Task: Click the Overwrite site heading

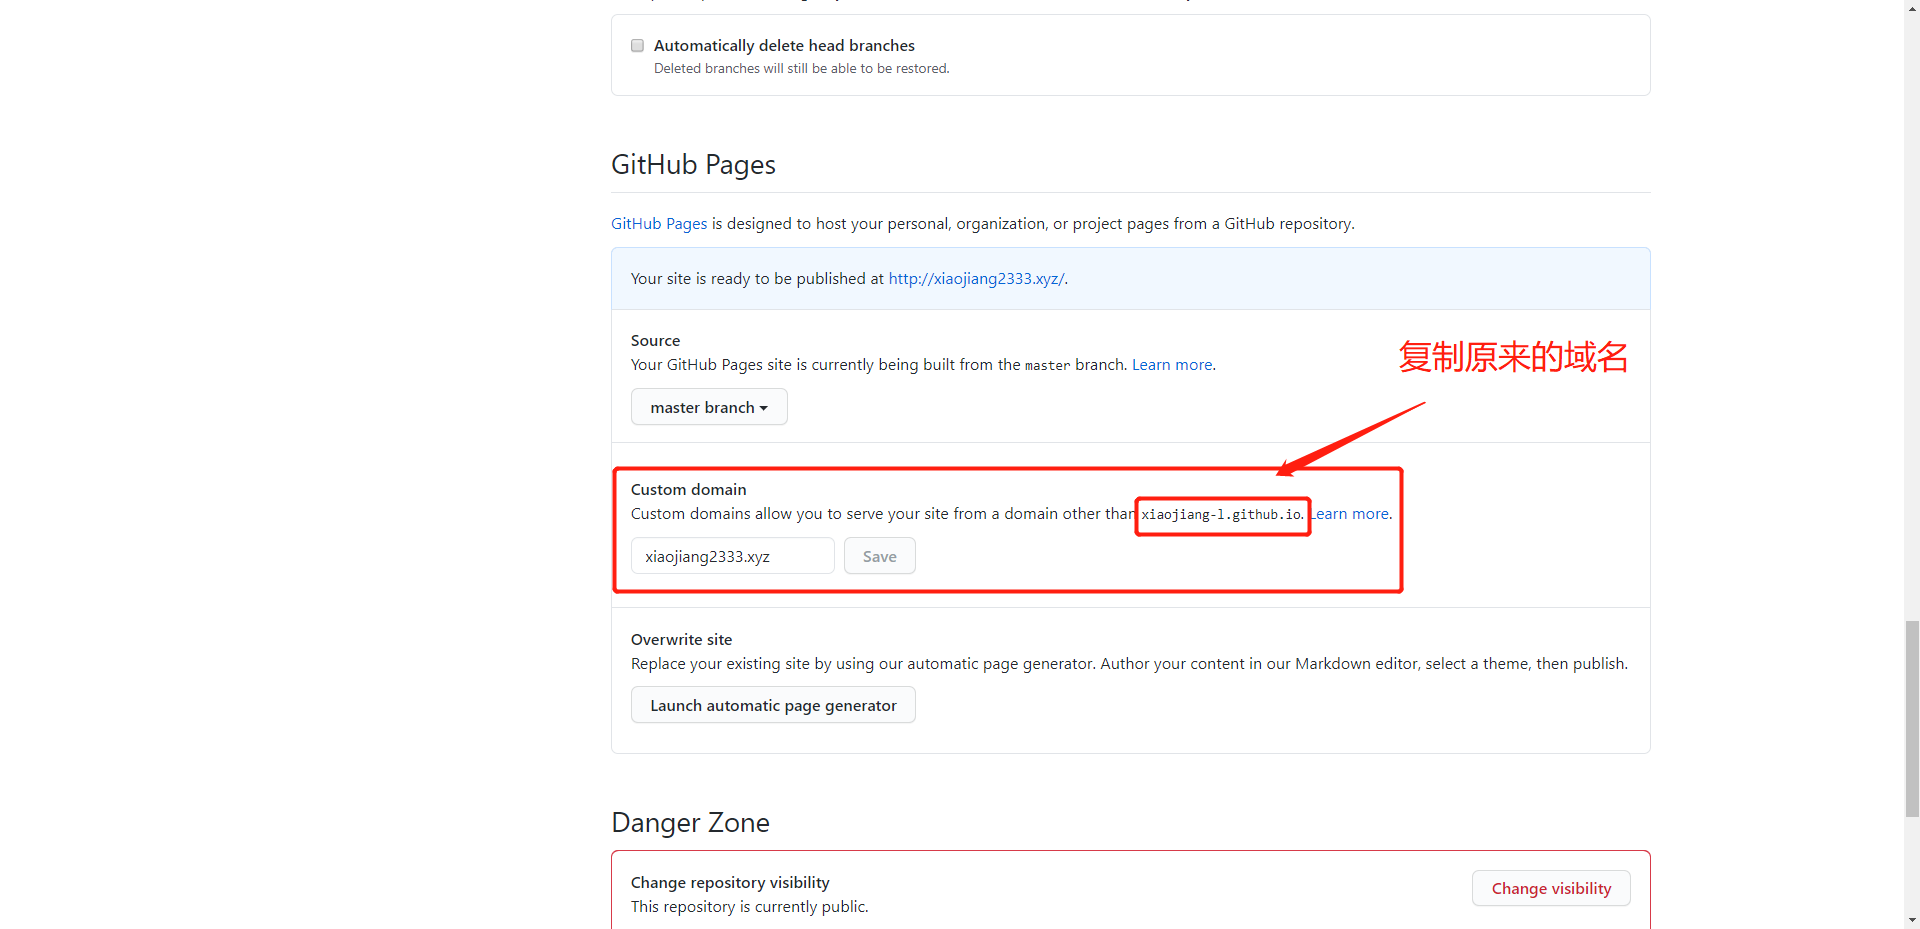Action: point(681,640)
